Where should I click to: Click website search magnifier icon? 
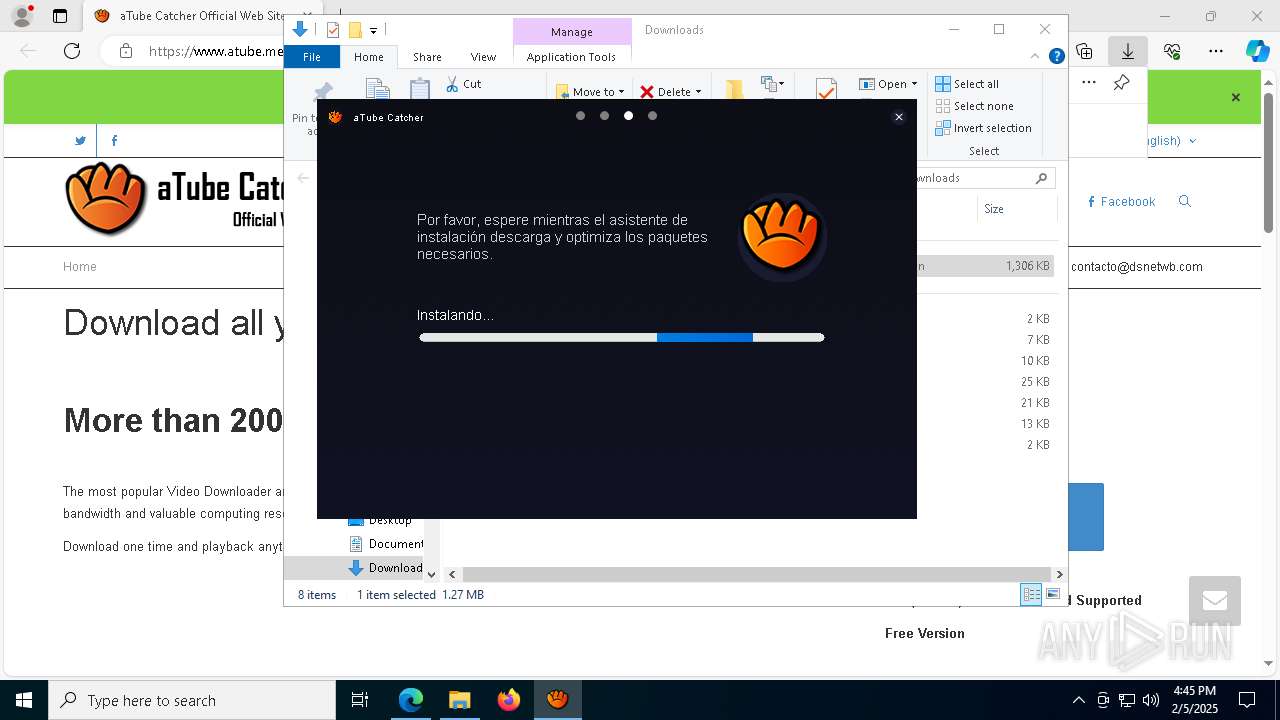[x=1185, y=201]
